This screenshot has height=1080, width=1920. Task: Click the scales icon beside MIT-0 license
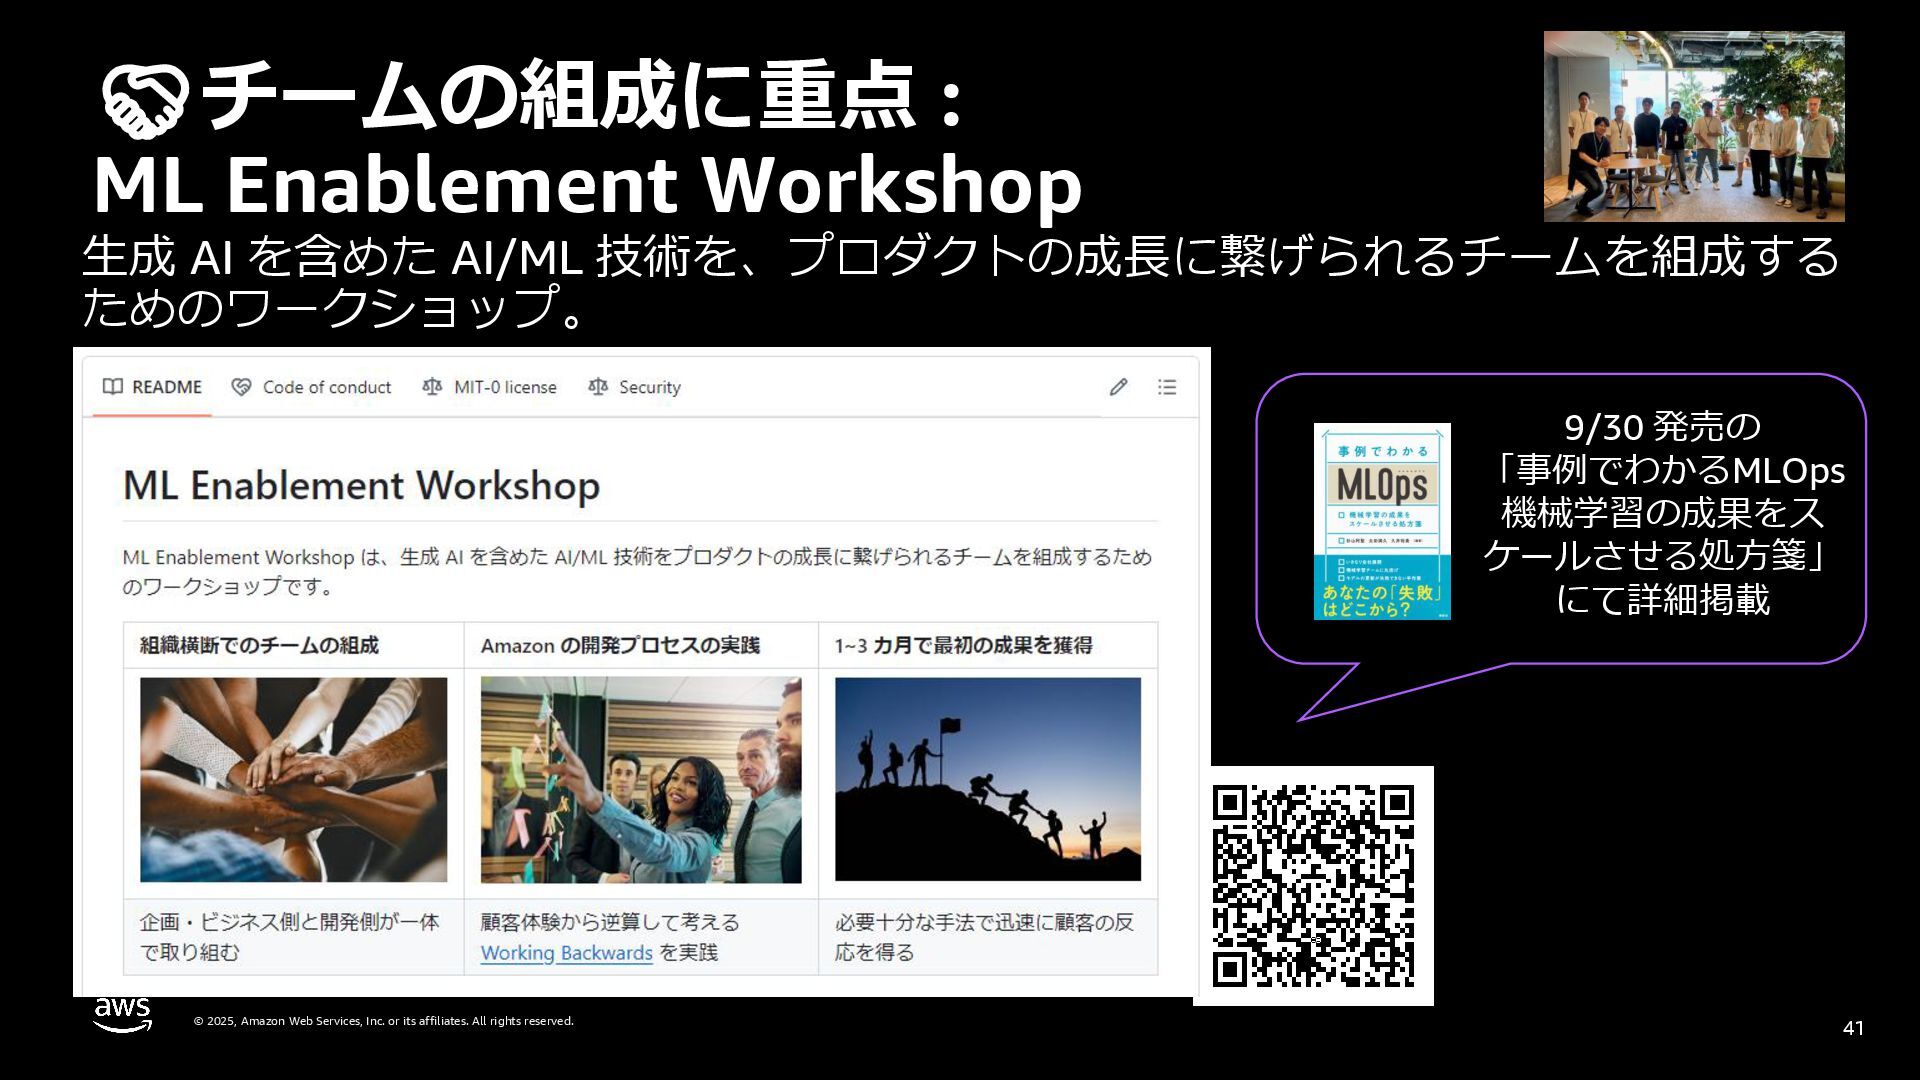[x=432, y=387]
